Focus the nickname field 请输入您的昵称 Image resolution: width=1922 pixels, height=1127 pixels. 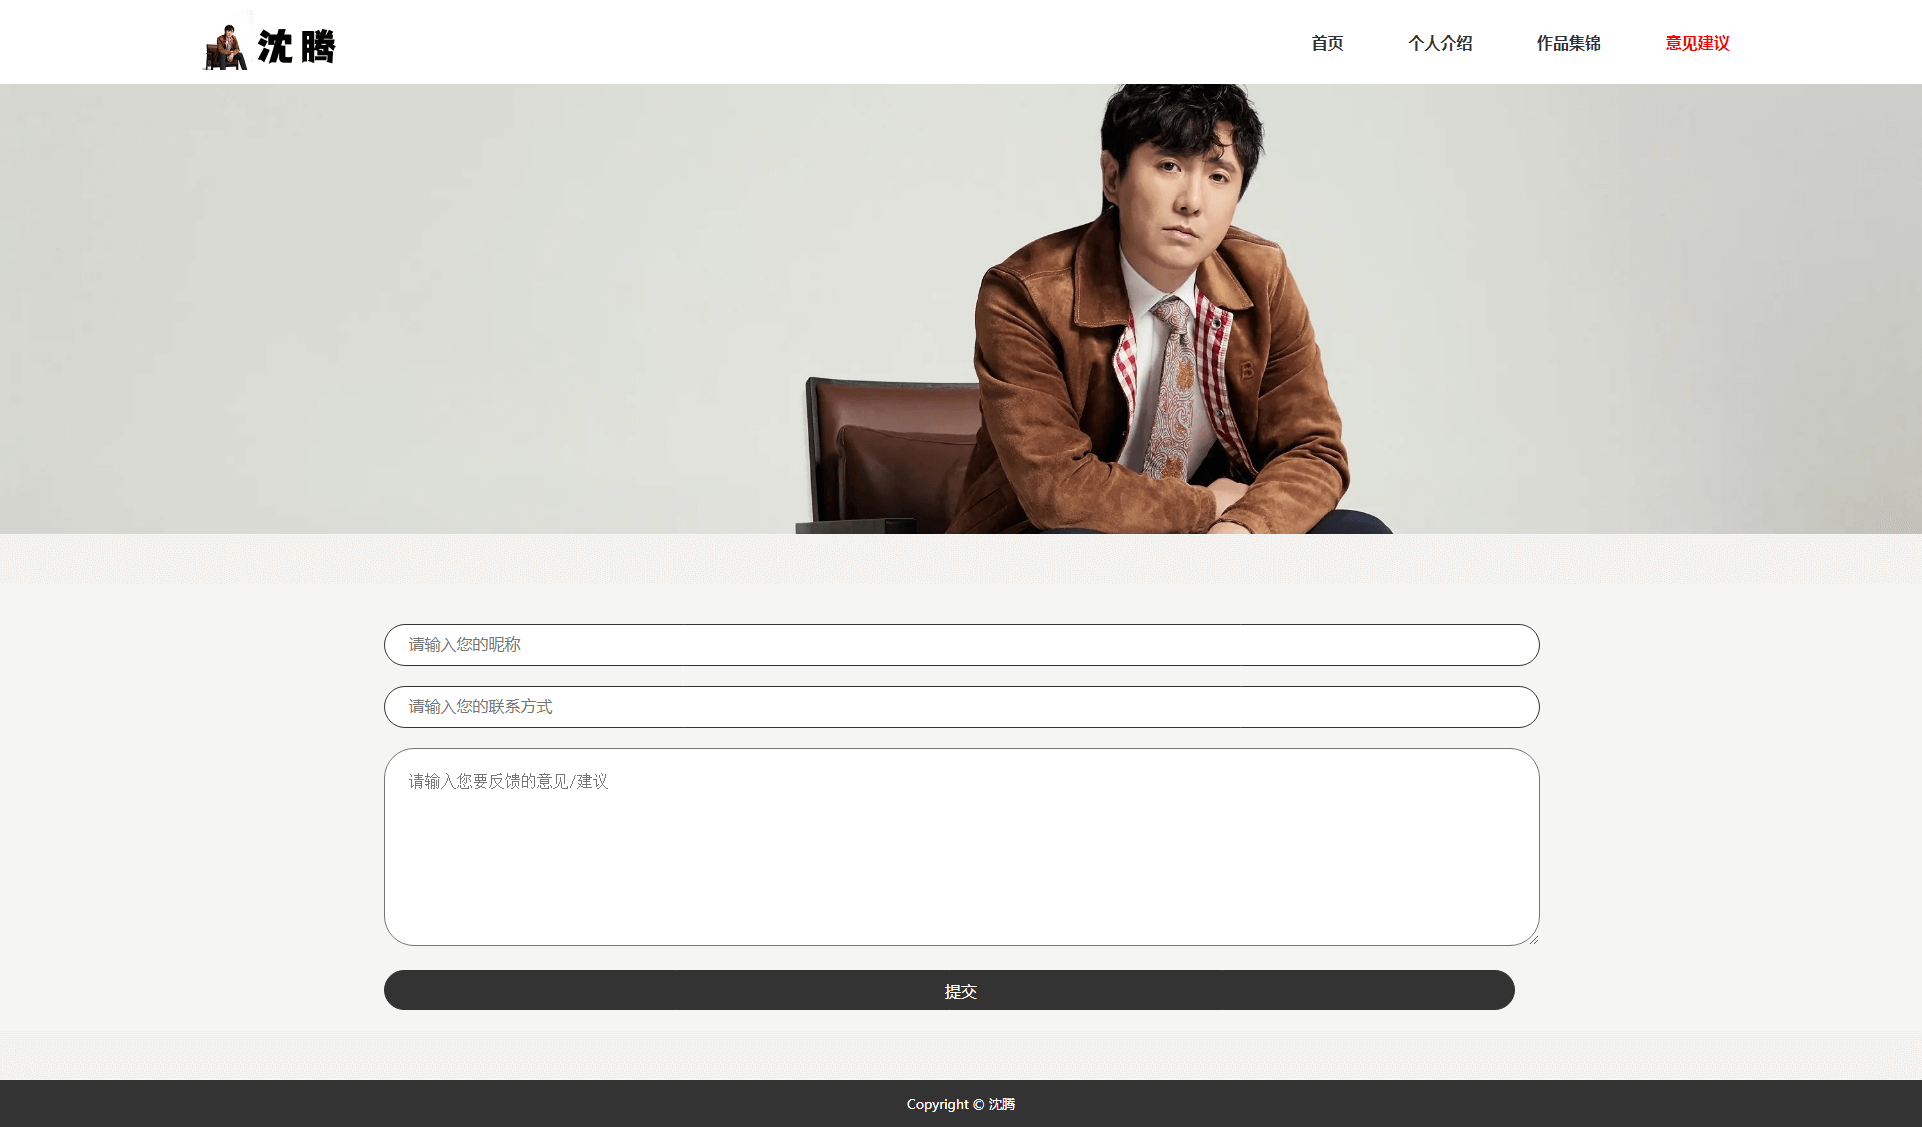(961, 645)
